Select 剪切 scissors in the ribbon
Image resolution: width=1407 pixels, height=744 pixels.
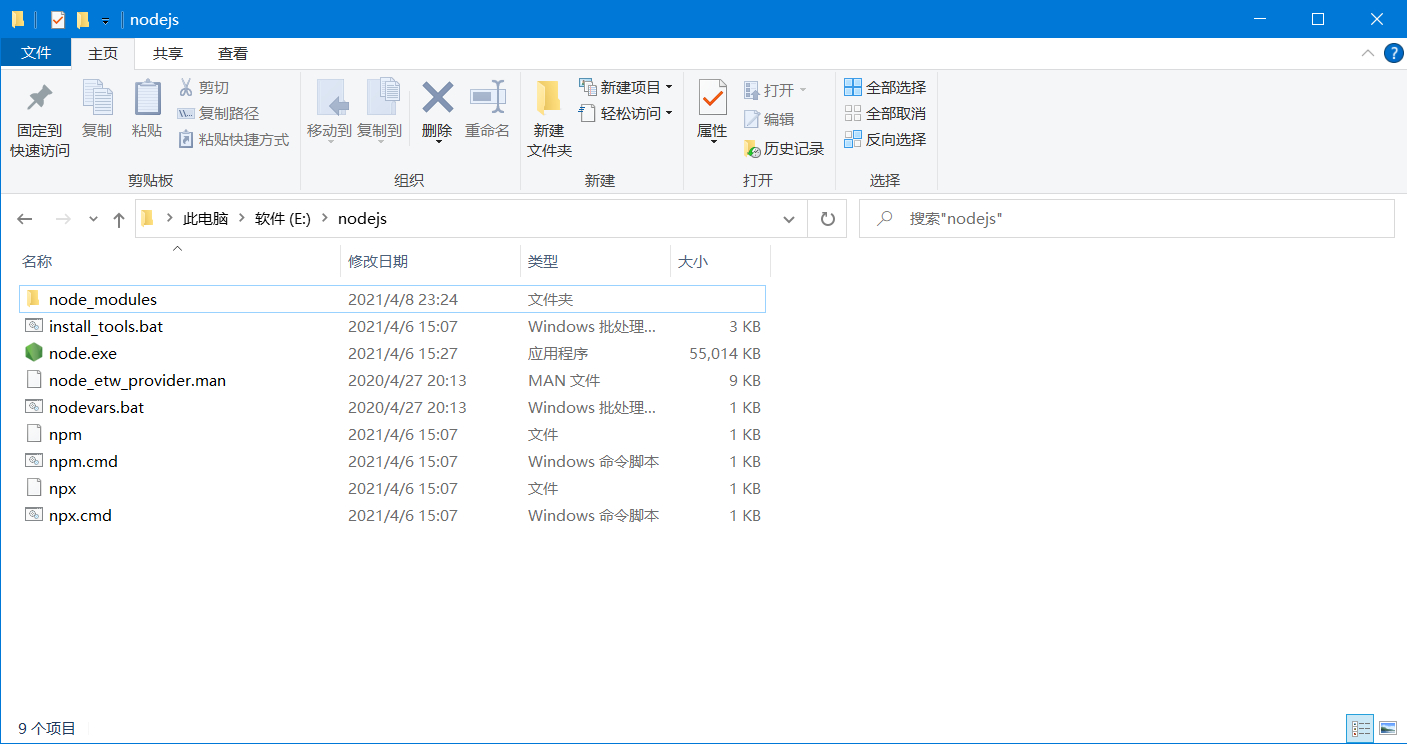(204, 88)
